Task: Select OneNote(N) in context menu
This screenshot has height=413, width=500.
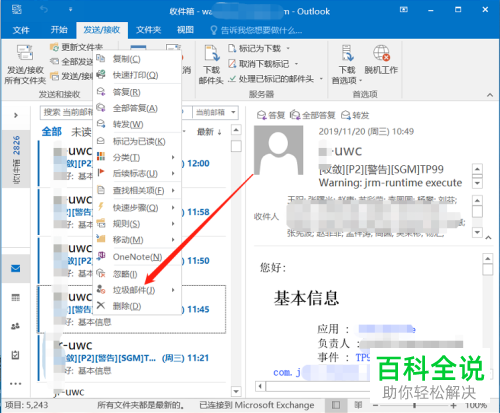Action: (x=137, y=257)
